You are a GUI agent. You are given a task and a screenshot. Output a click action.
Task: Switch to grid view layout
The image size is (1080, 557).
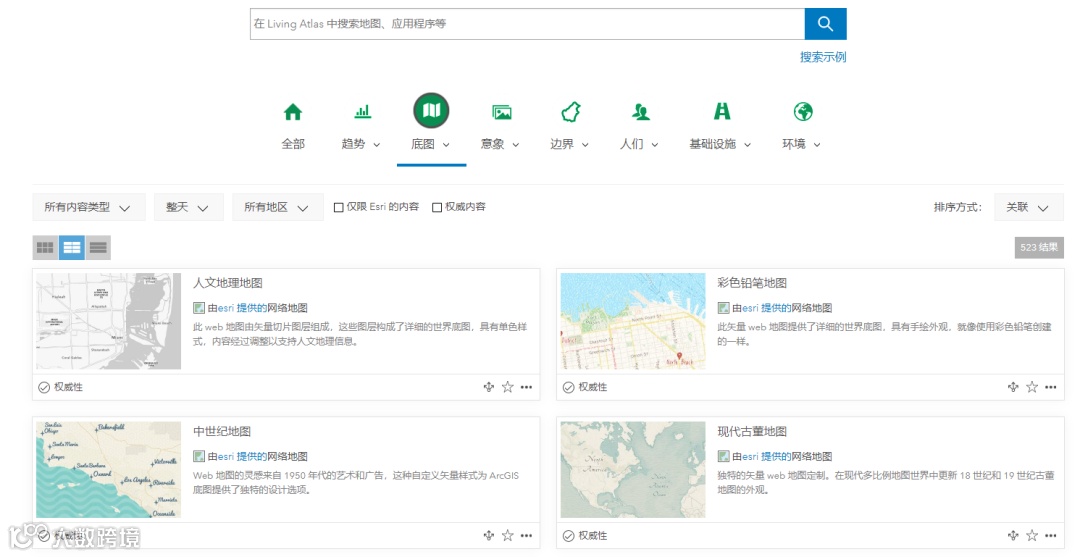tap(45, 248)
